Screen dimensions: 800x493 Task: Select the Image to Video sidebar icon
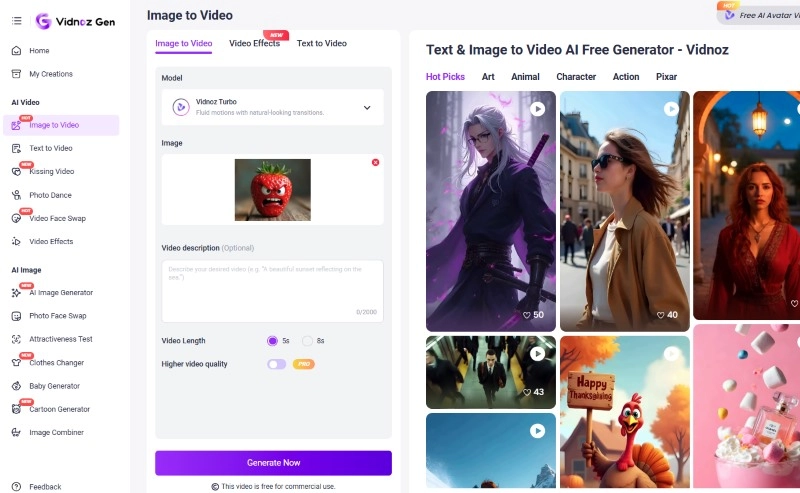point(16,125)
